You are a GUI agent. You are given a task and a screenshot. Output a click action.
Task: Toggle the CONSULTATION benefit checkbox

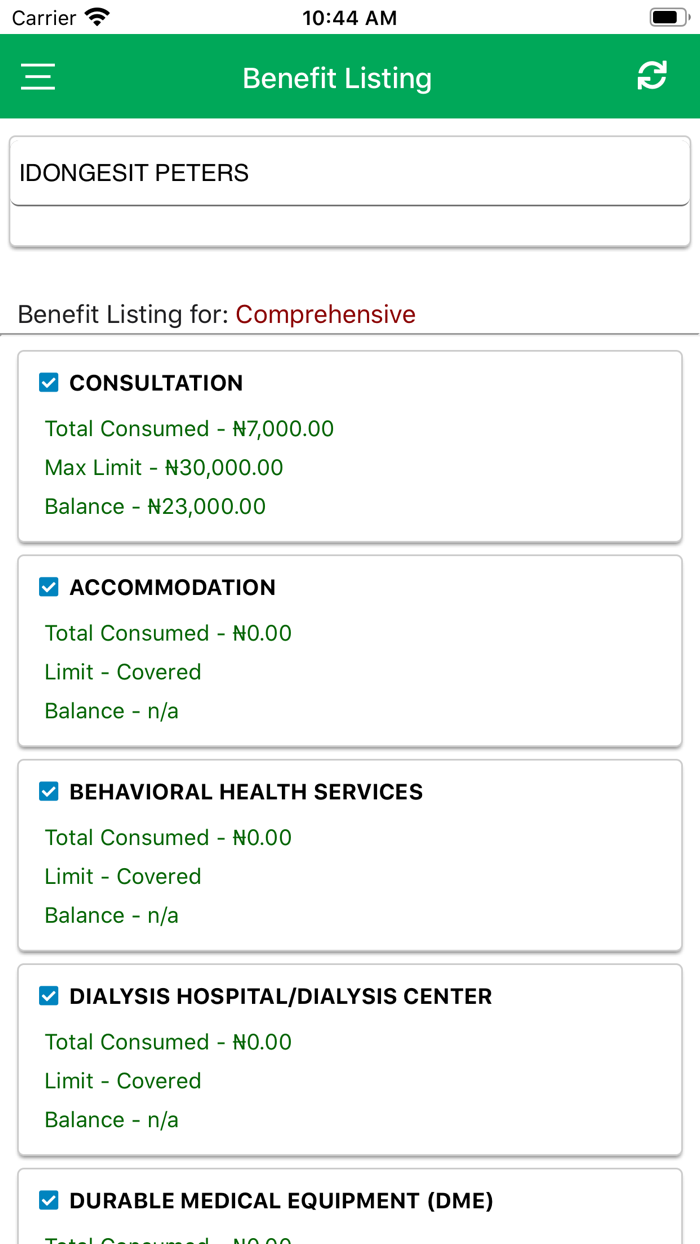48,381
